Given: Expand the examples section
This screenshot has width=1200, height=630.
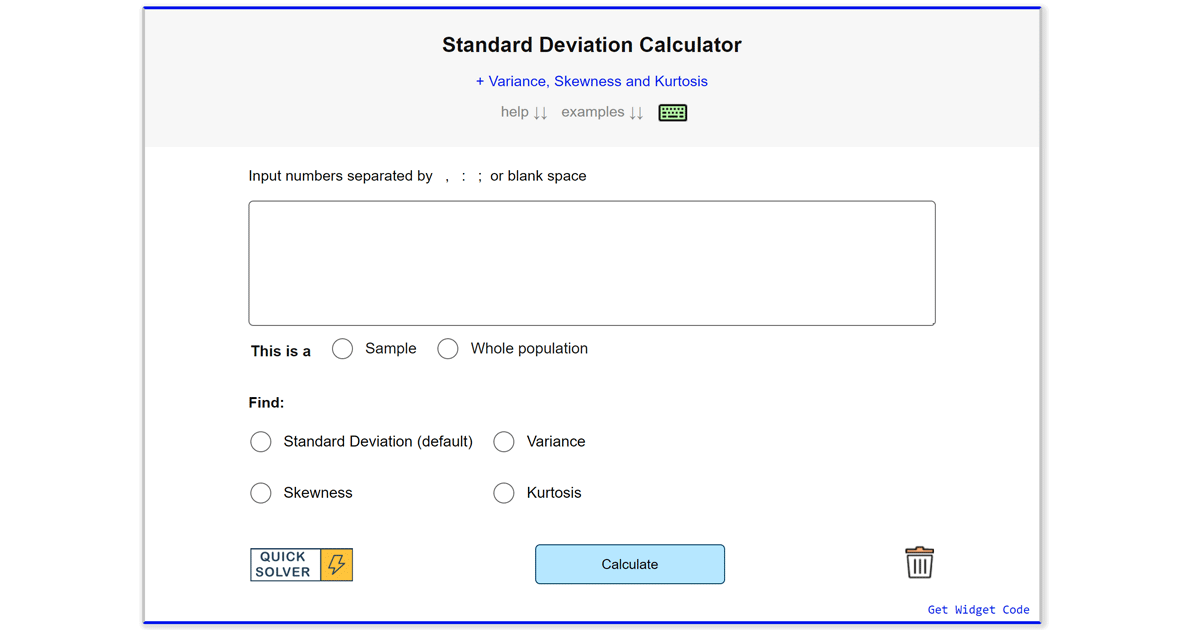Looking at the screenshot, I should [592, 112].
